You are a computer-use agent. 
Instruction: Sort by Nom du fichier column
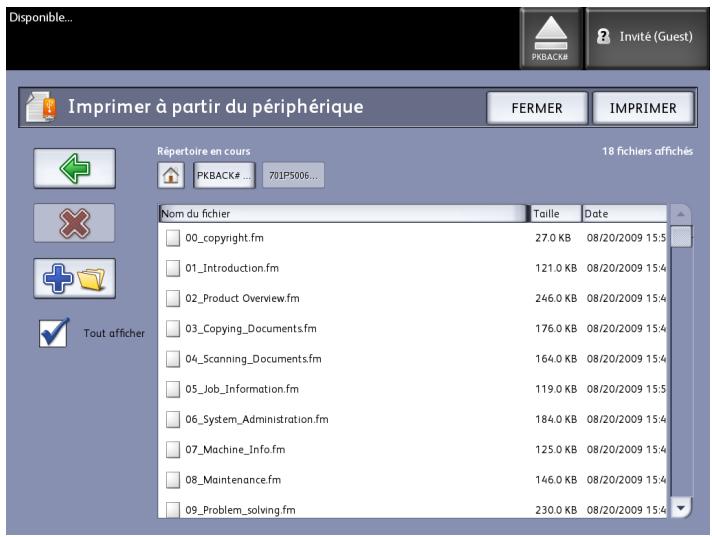click(343, 213)
